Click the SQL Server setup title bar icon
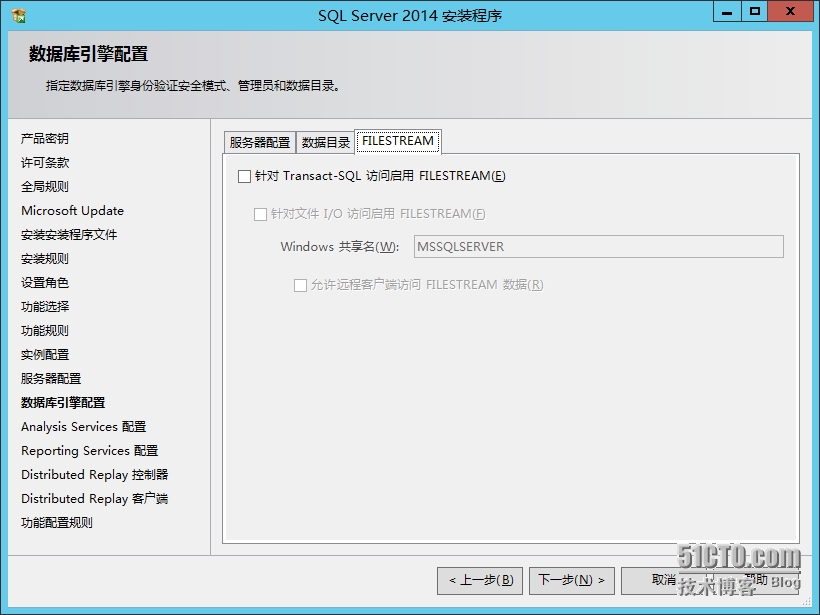Image resolution: width=820 pixels, height=615 pixels. coord(18,16)
